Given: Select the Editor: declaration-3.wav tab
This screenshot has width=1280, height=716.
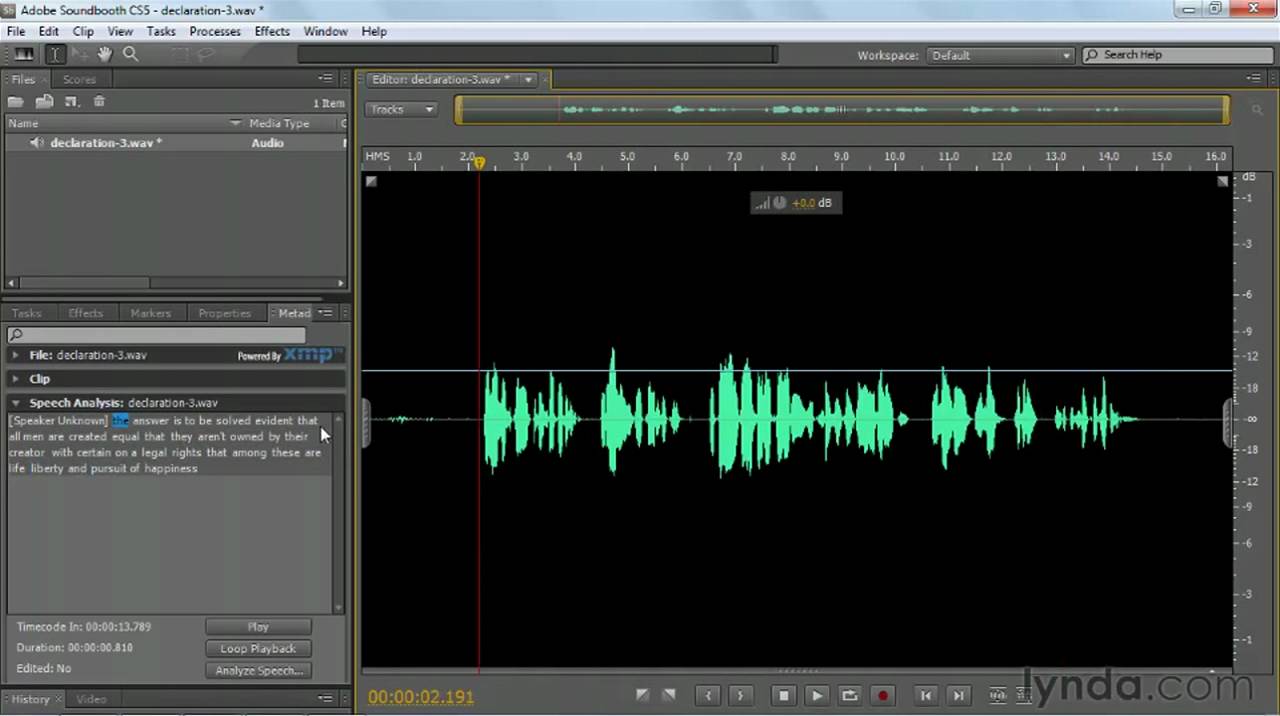Looking at the screenshot, I should pos(441,79).
